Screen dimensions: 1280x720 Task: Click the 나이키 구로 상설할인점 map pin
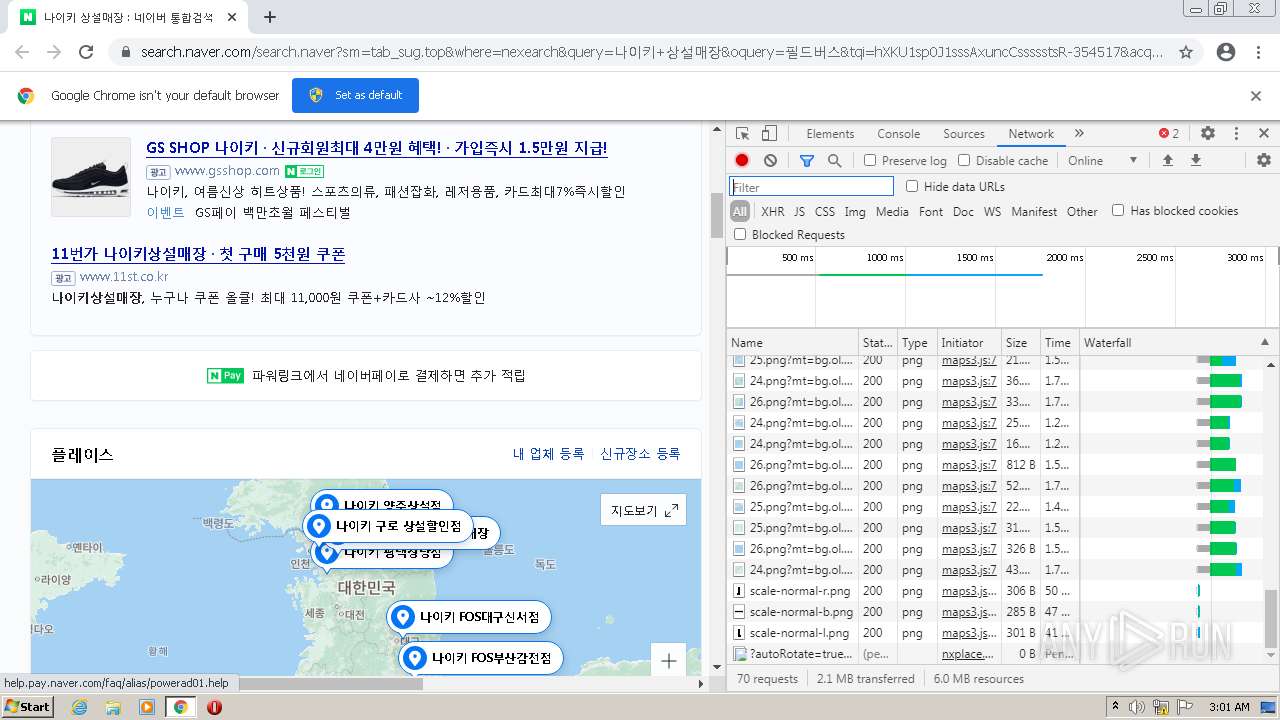pos(388,526)
